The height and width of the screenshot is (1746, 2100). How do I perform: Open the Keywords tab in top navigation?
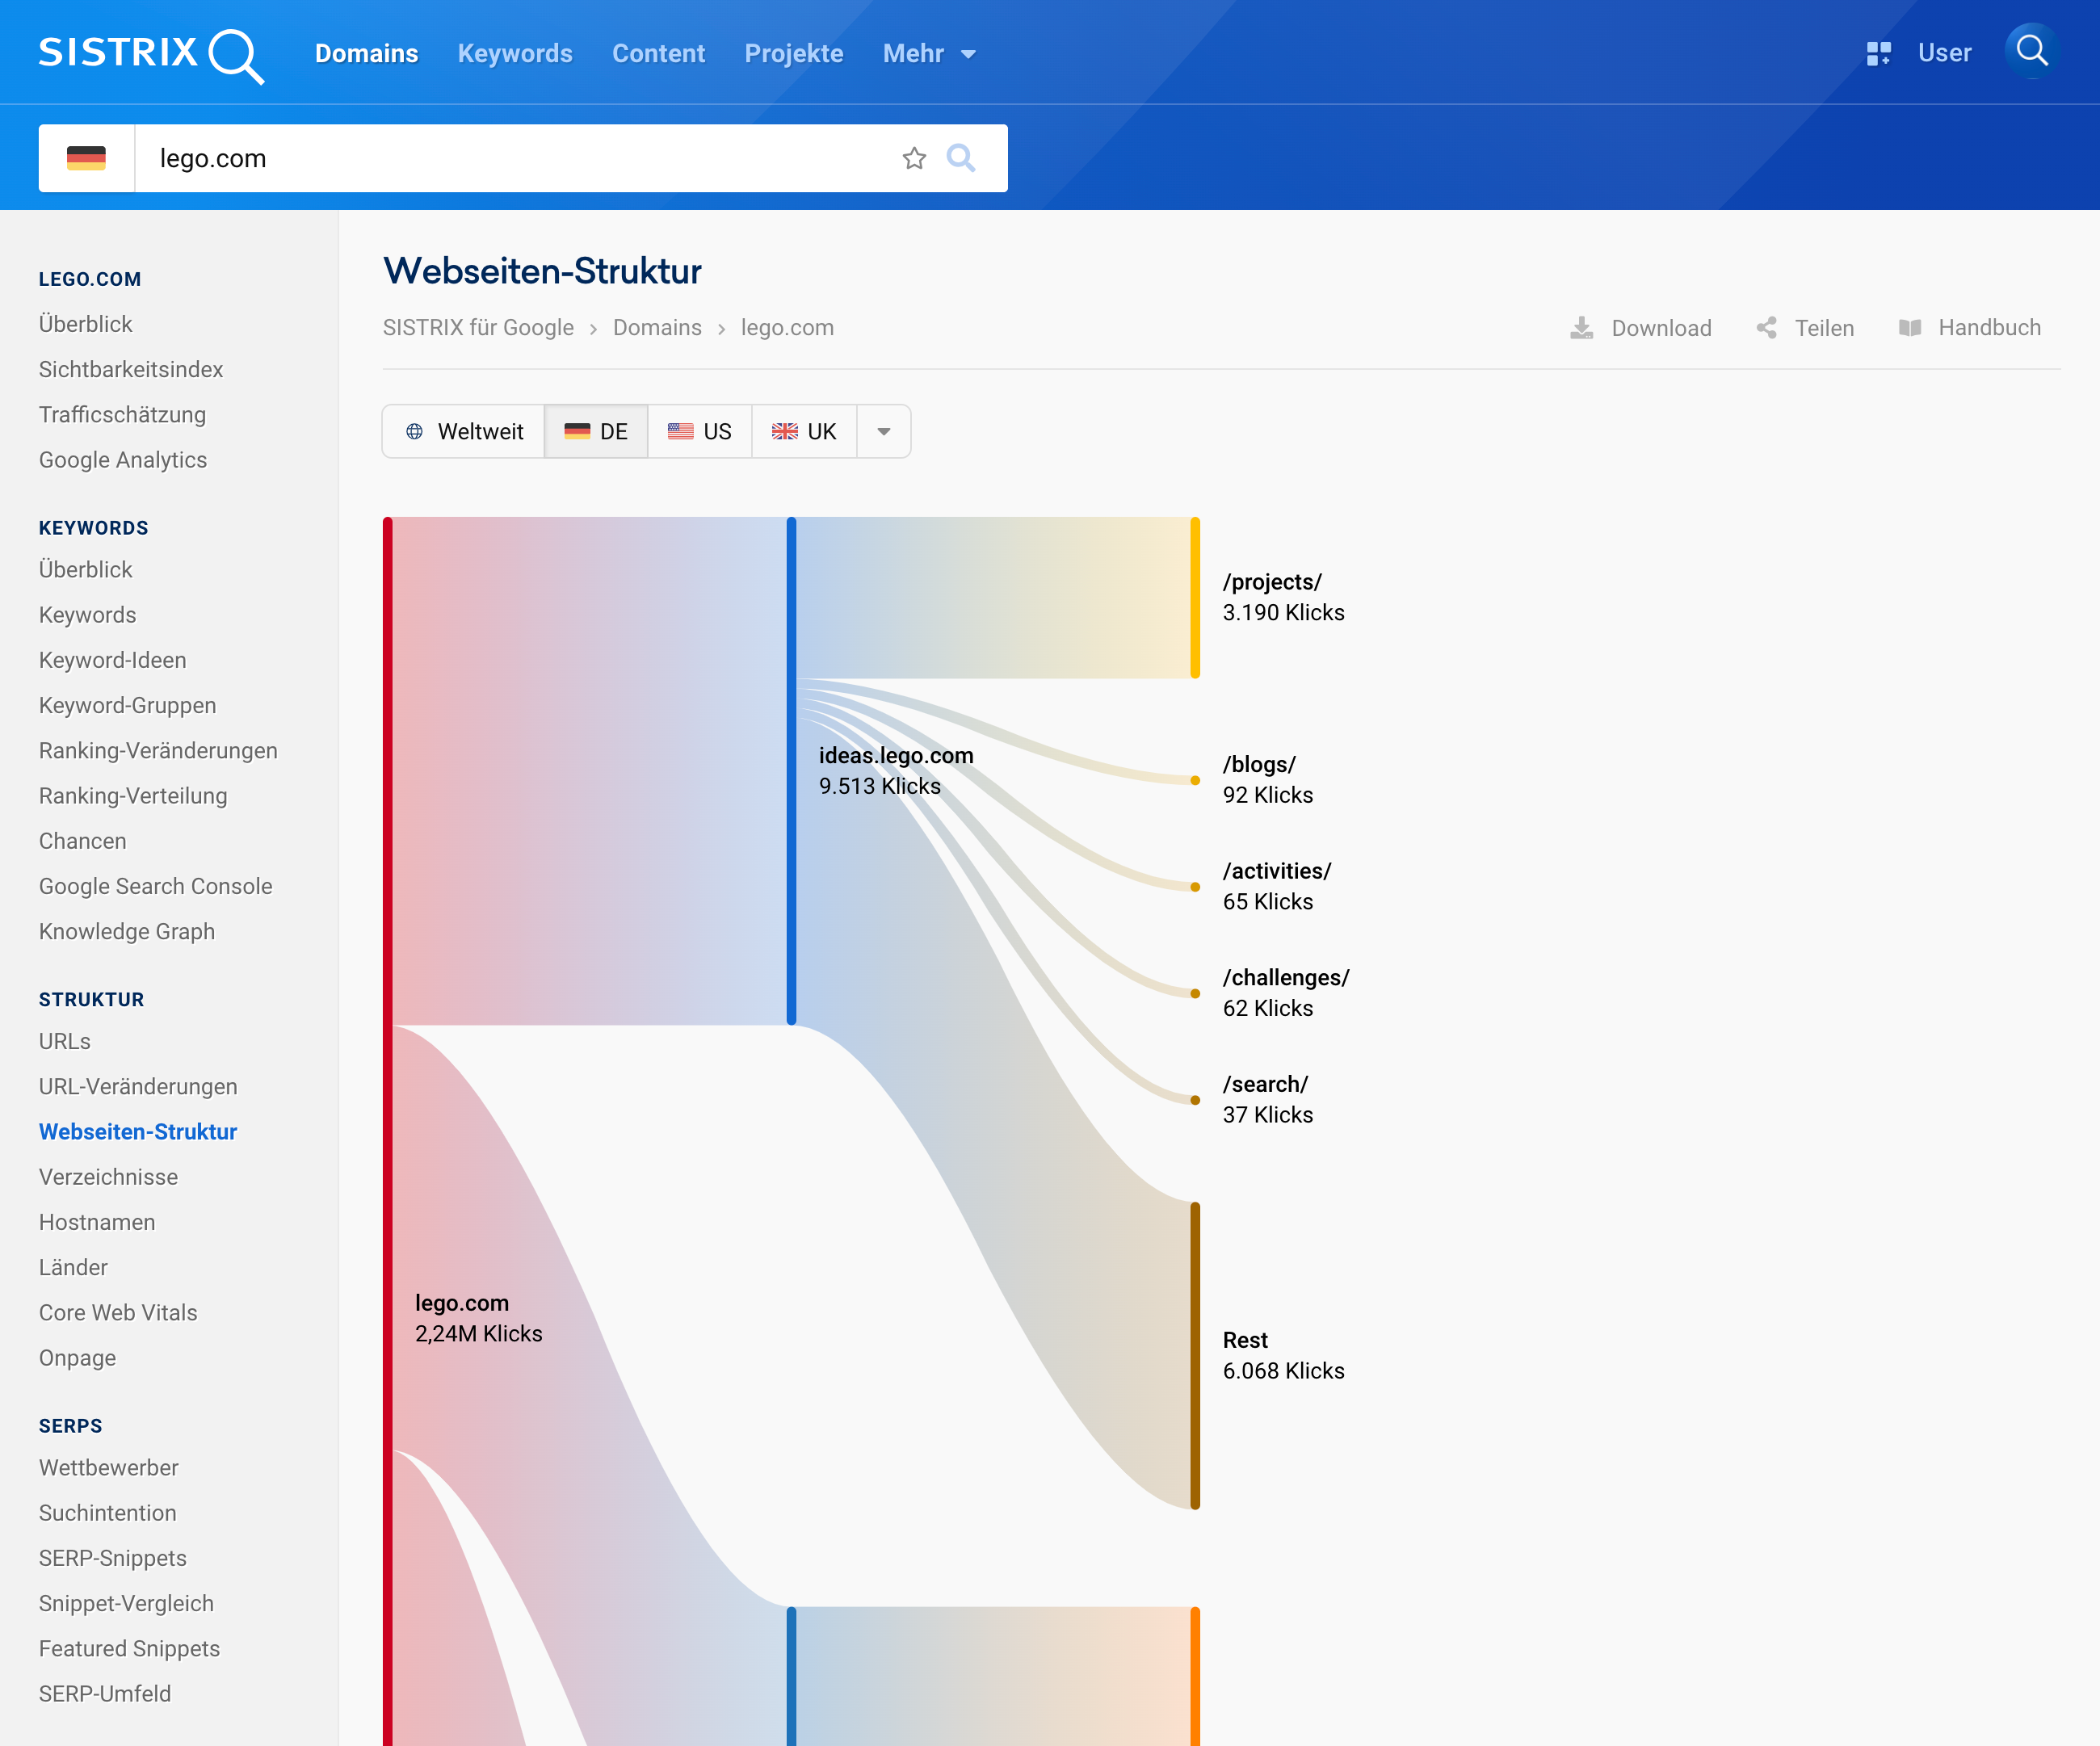(x=514, y=53)
